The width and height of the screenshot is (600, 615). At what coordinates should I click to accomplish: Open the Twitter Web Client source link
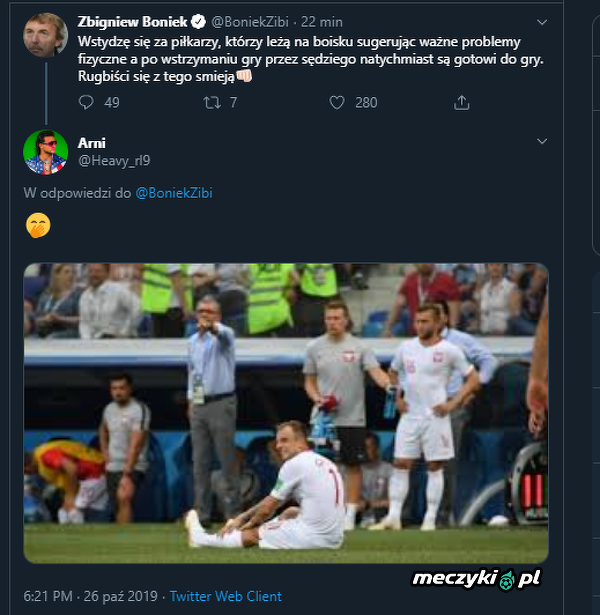click(224, 596)
